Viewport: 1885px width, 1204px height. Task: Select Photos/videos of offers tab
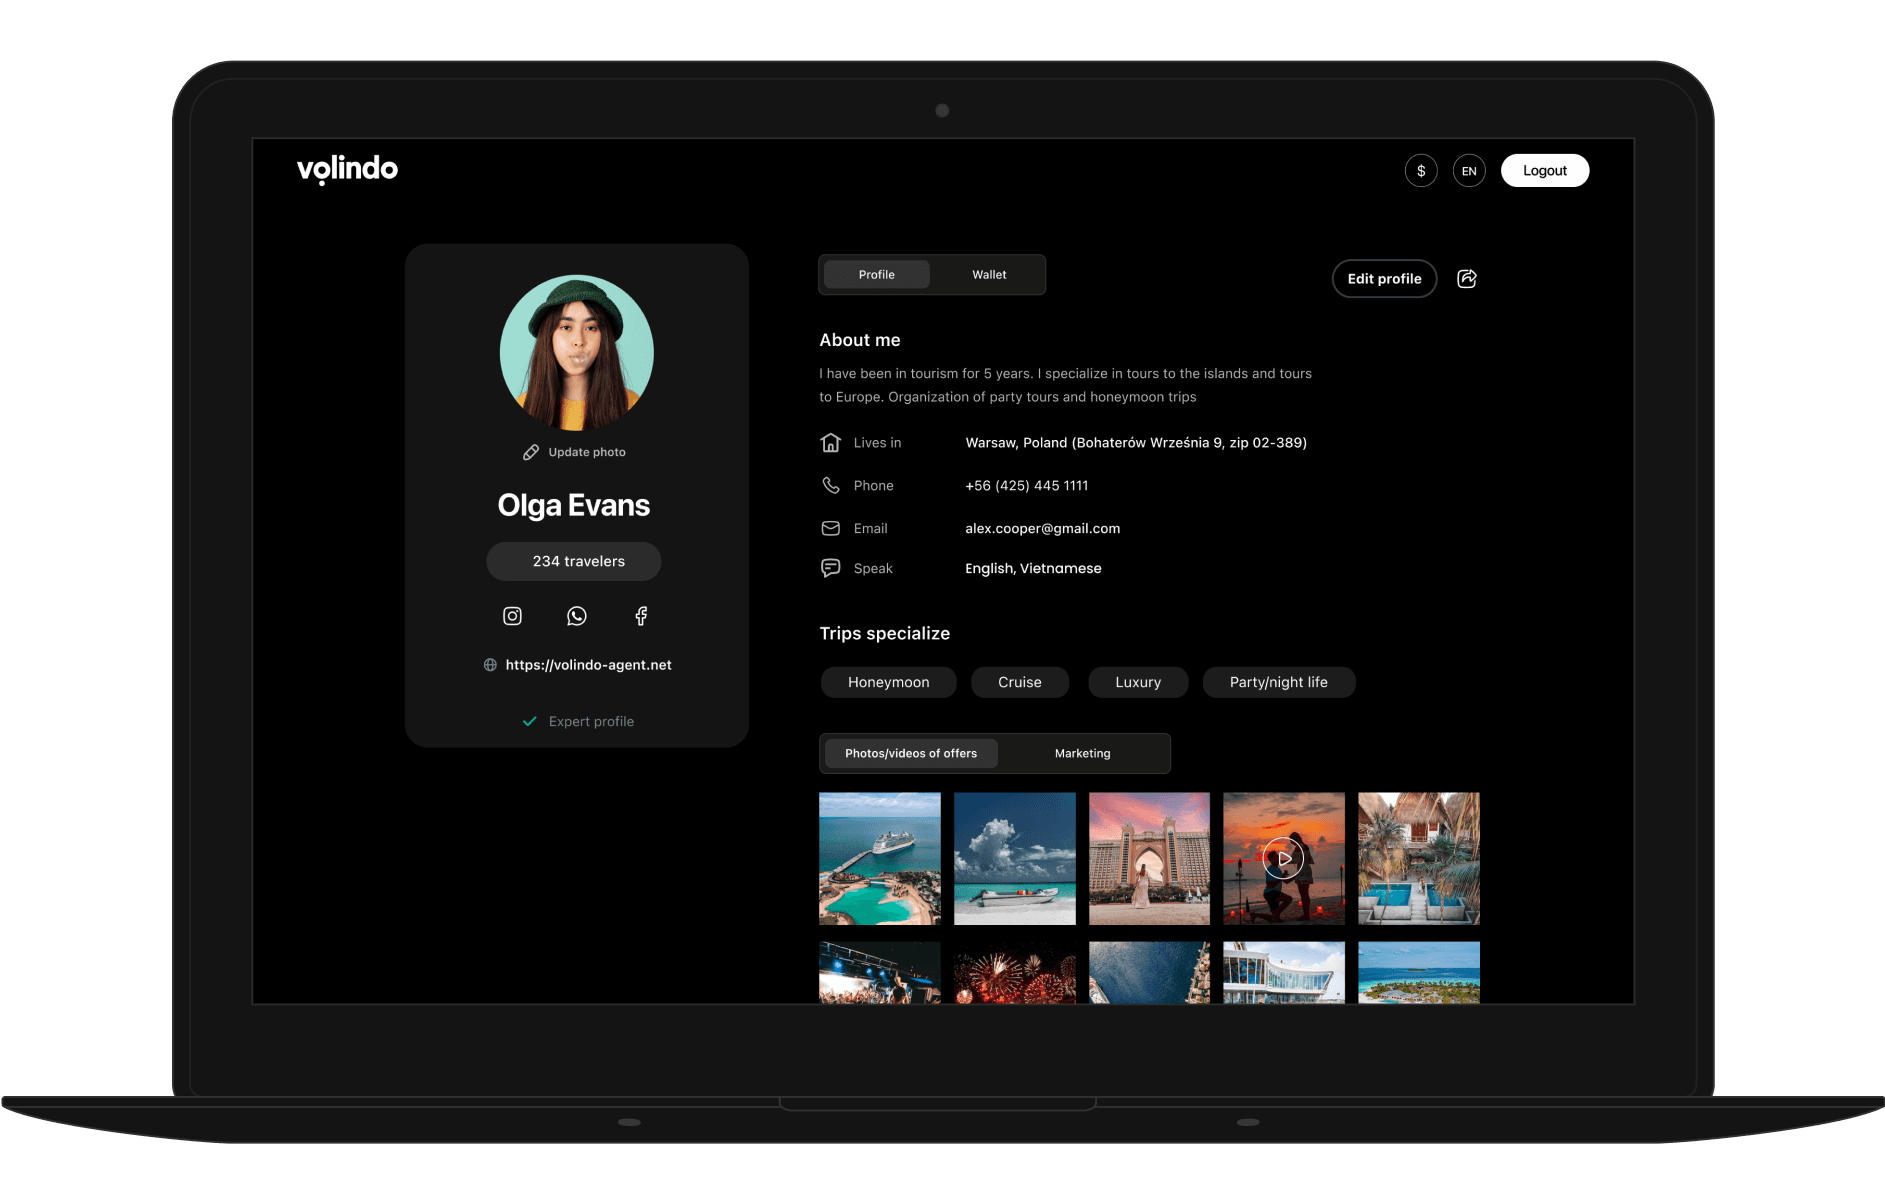[910, 754]
